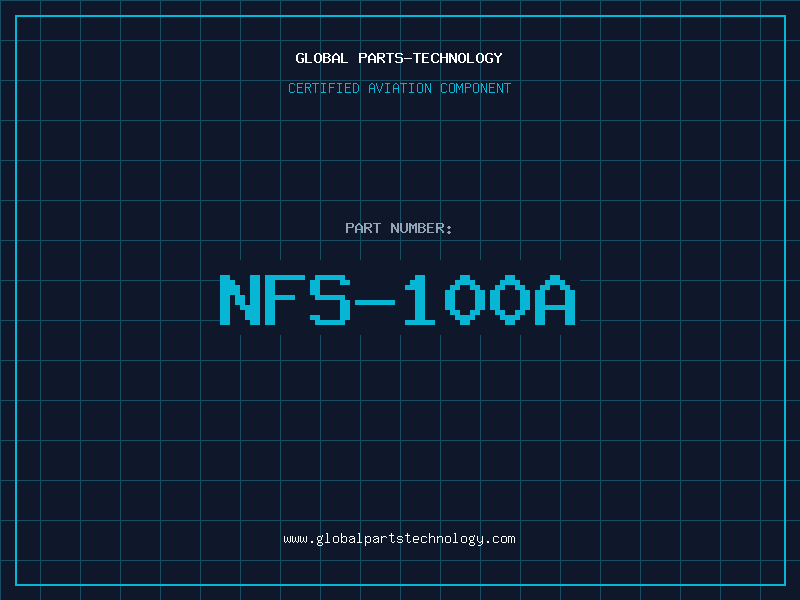Click the digit 1 in the part number

click(x=422, y=300)
